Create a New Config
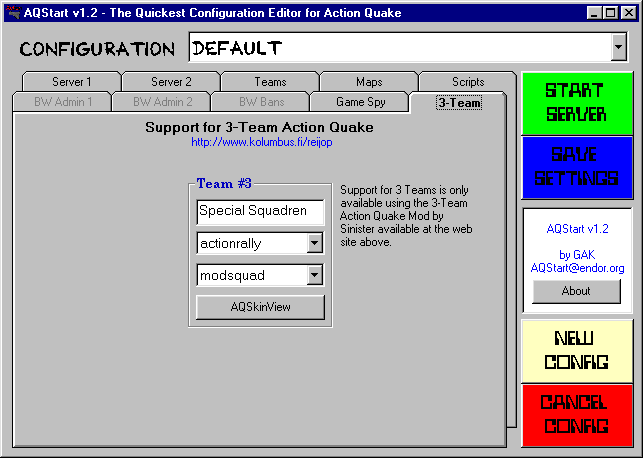Image resolution: width=643 pixels, height=458 pixels. tap(577, 351)
